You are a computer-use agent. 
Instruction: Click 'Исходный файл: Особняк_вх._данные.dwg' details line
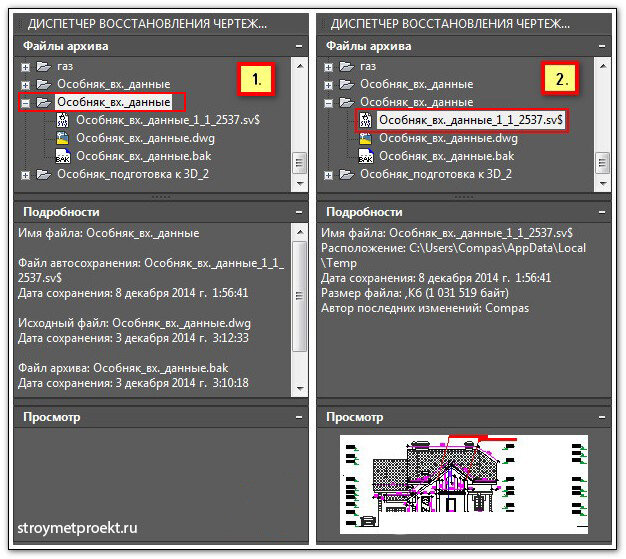point(134,323)
